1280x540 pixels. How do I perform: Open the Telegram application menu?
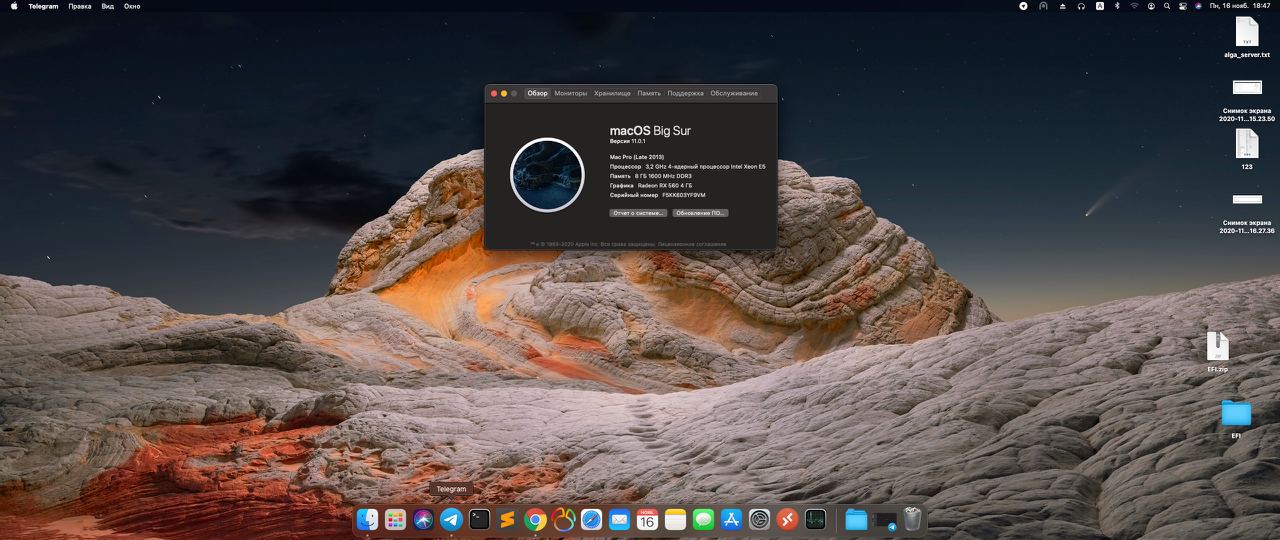tap(43, 6)
